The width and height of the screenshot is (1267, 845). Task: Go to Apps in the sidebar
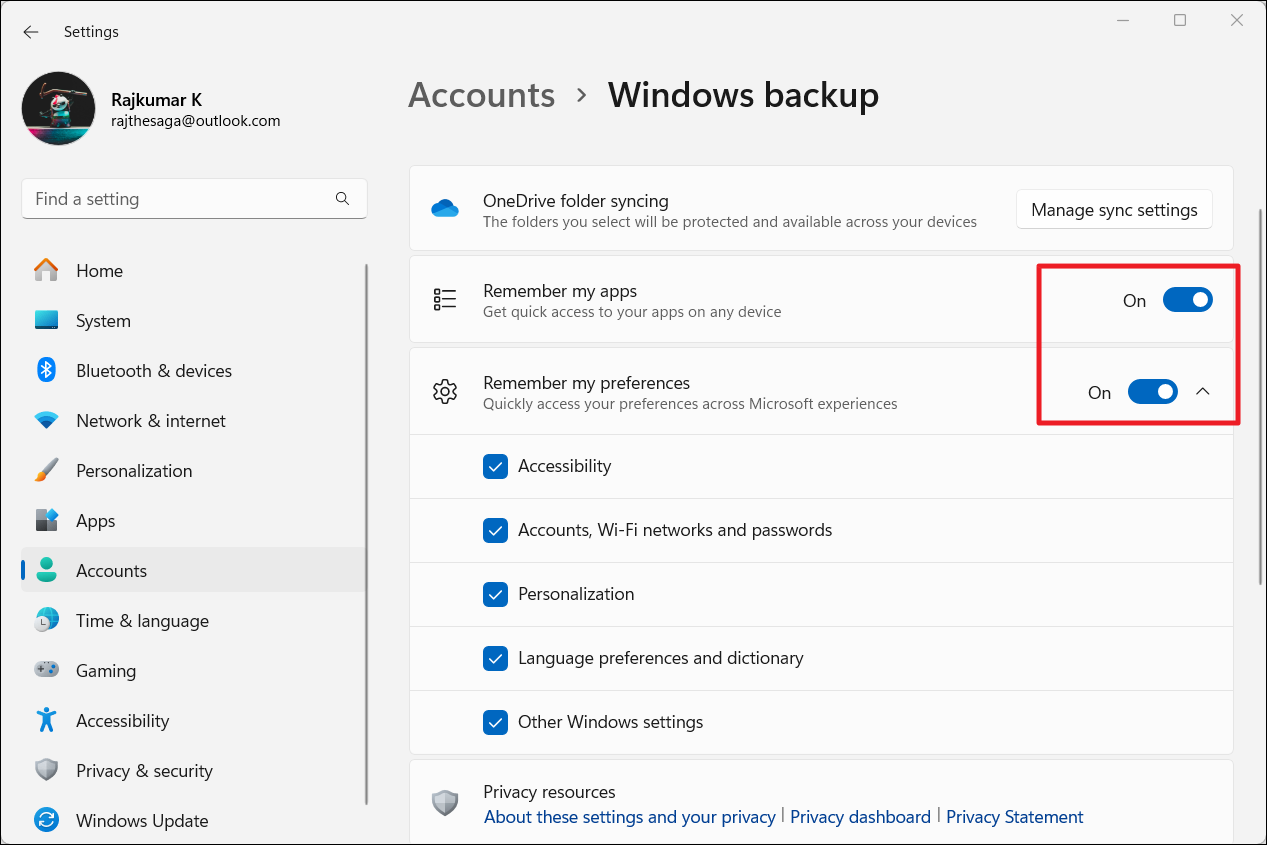pyautogui.click(x=96, y=521)
